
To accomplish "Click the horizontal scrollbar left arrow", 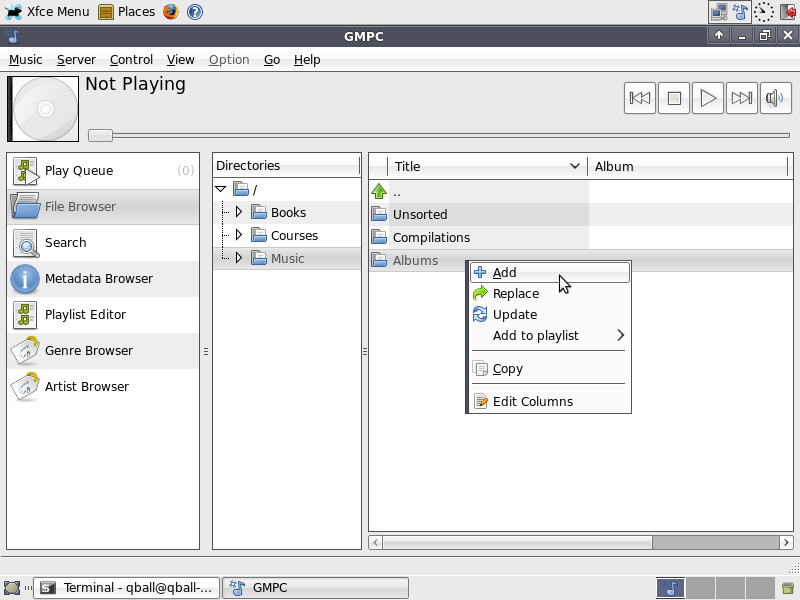I will click(x=376, y=542).
